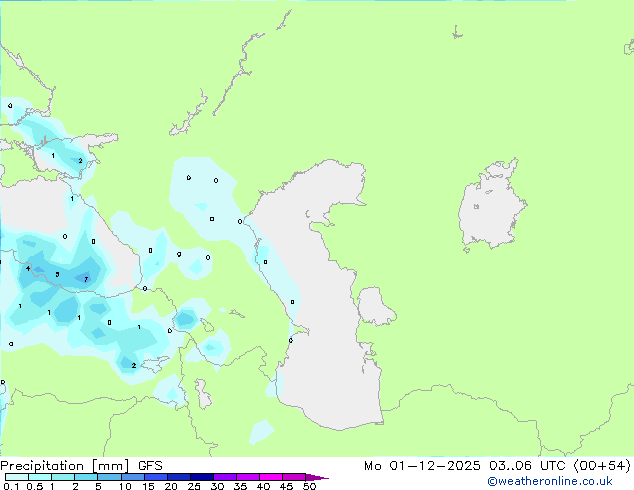Select the 2–5 mm legend color box
Screen dimensions: 634x490
click(86, 477)
